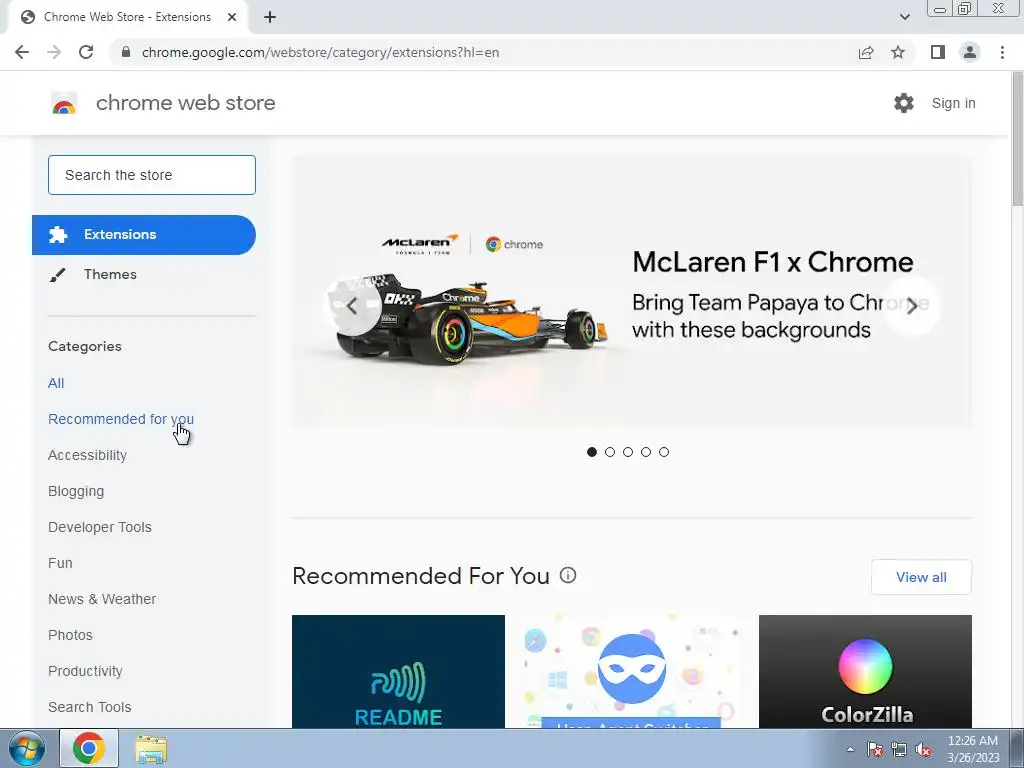Bookmark this tab with the star icon

(x=898, y=52)
